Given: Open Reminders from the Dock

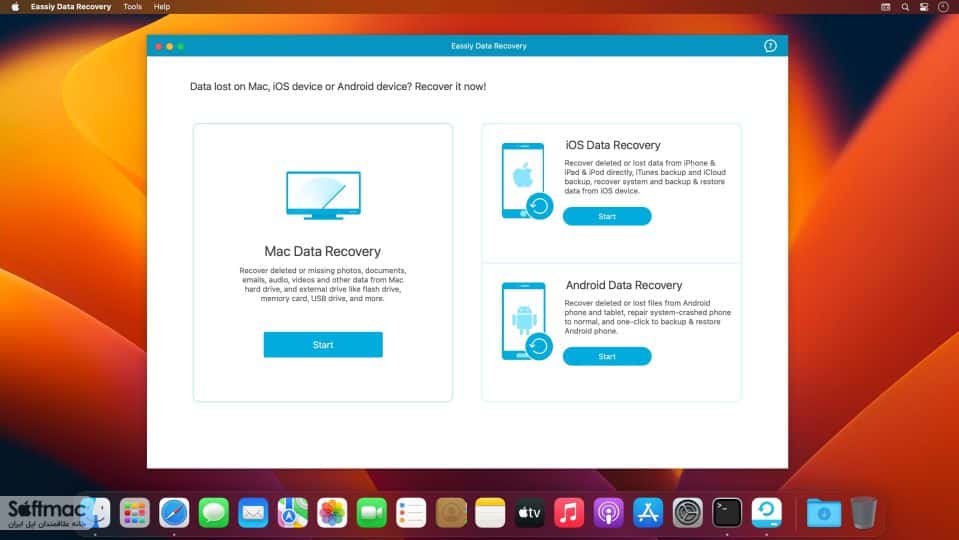Looking at the screenshot, I should [411, 512].
